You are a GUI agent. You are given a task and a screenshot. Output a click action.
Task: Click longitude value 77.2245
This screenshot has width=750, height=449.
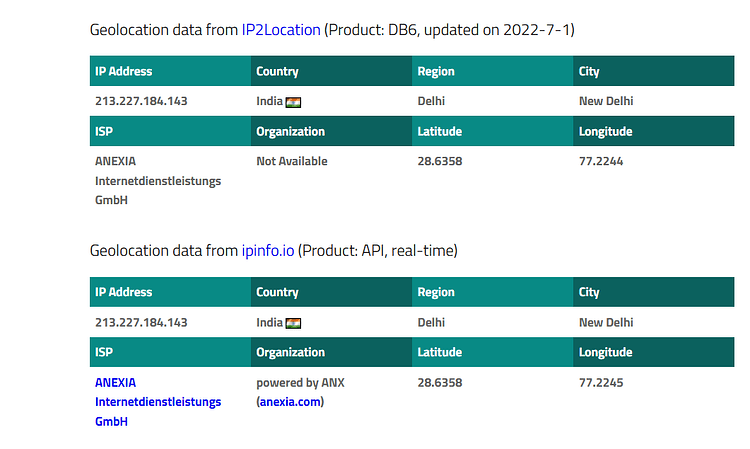pos(601,383)
